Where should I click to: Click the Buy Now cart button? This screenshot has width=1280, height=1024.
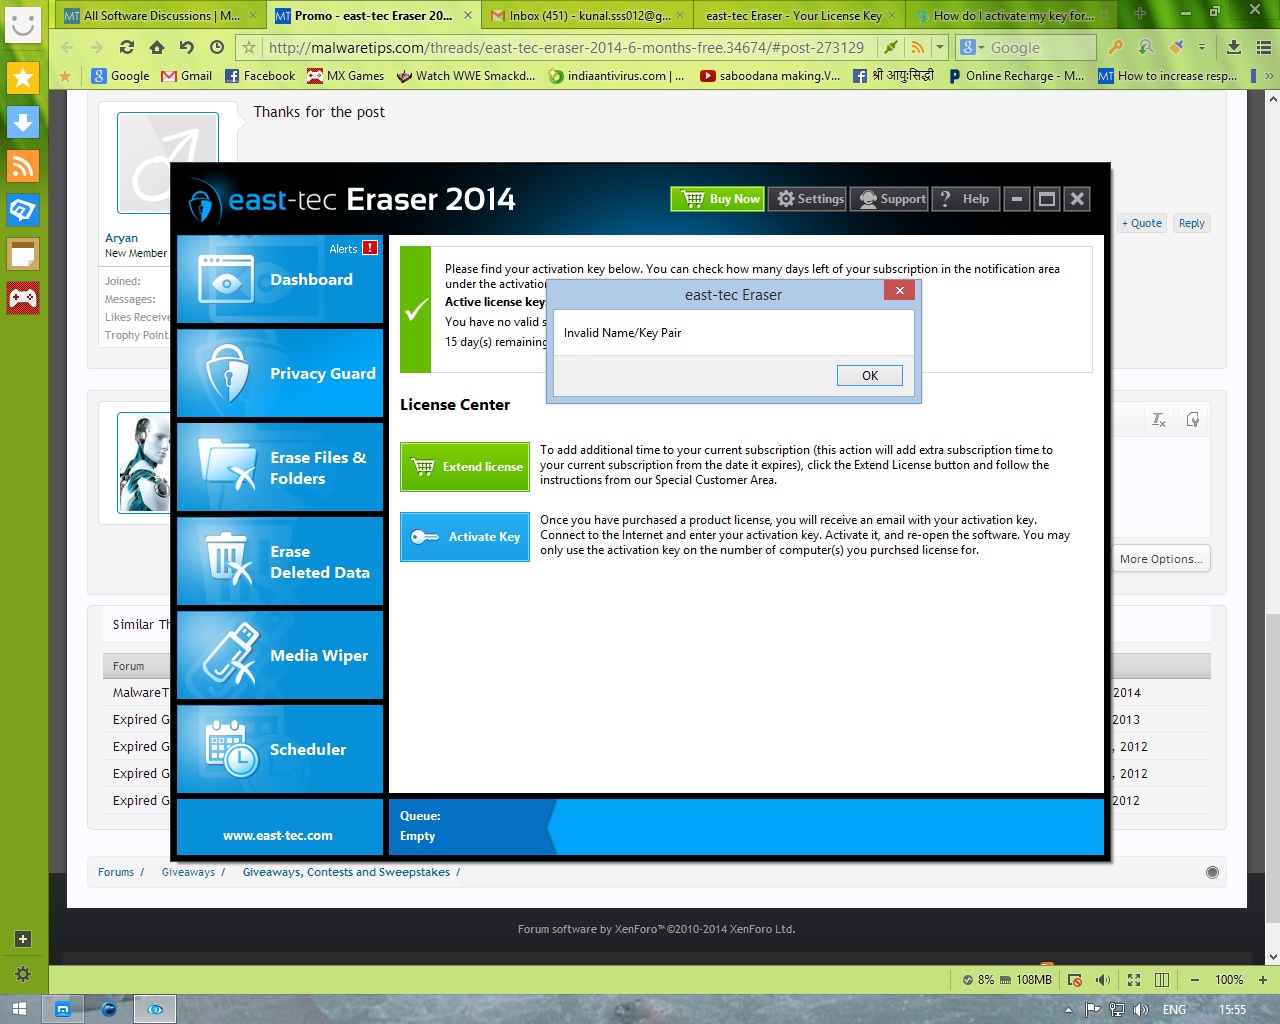(x=718, y=199)
